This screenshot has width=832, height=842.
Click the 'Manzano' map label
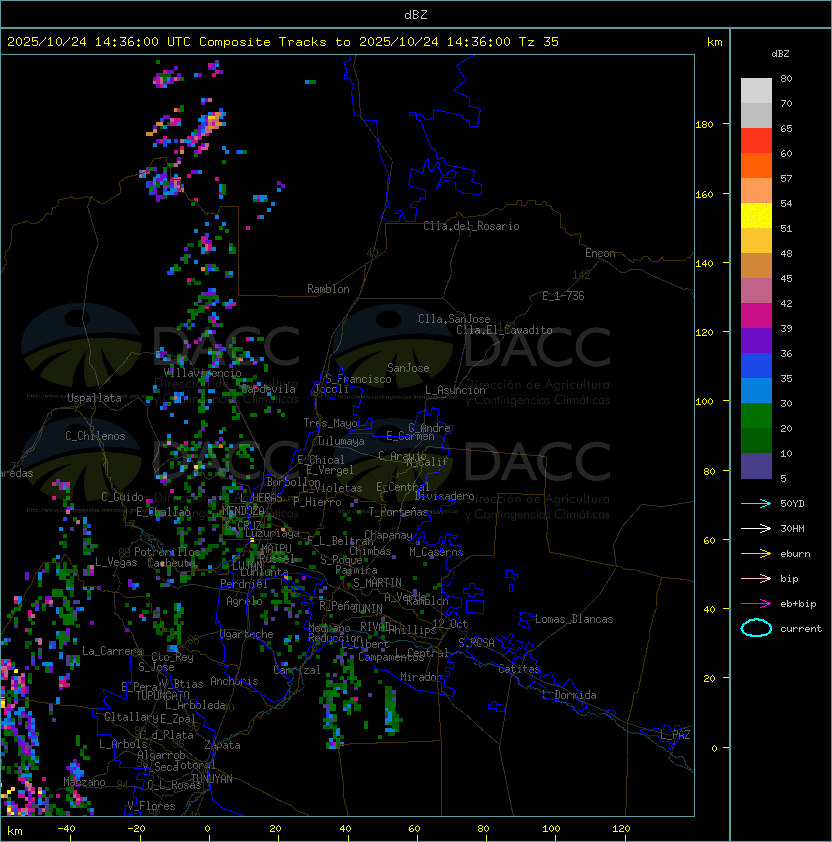(84, 782)
